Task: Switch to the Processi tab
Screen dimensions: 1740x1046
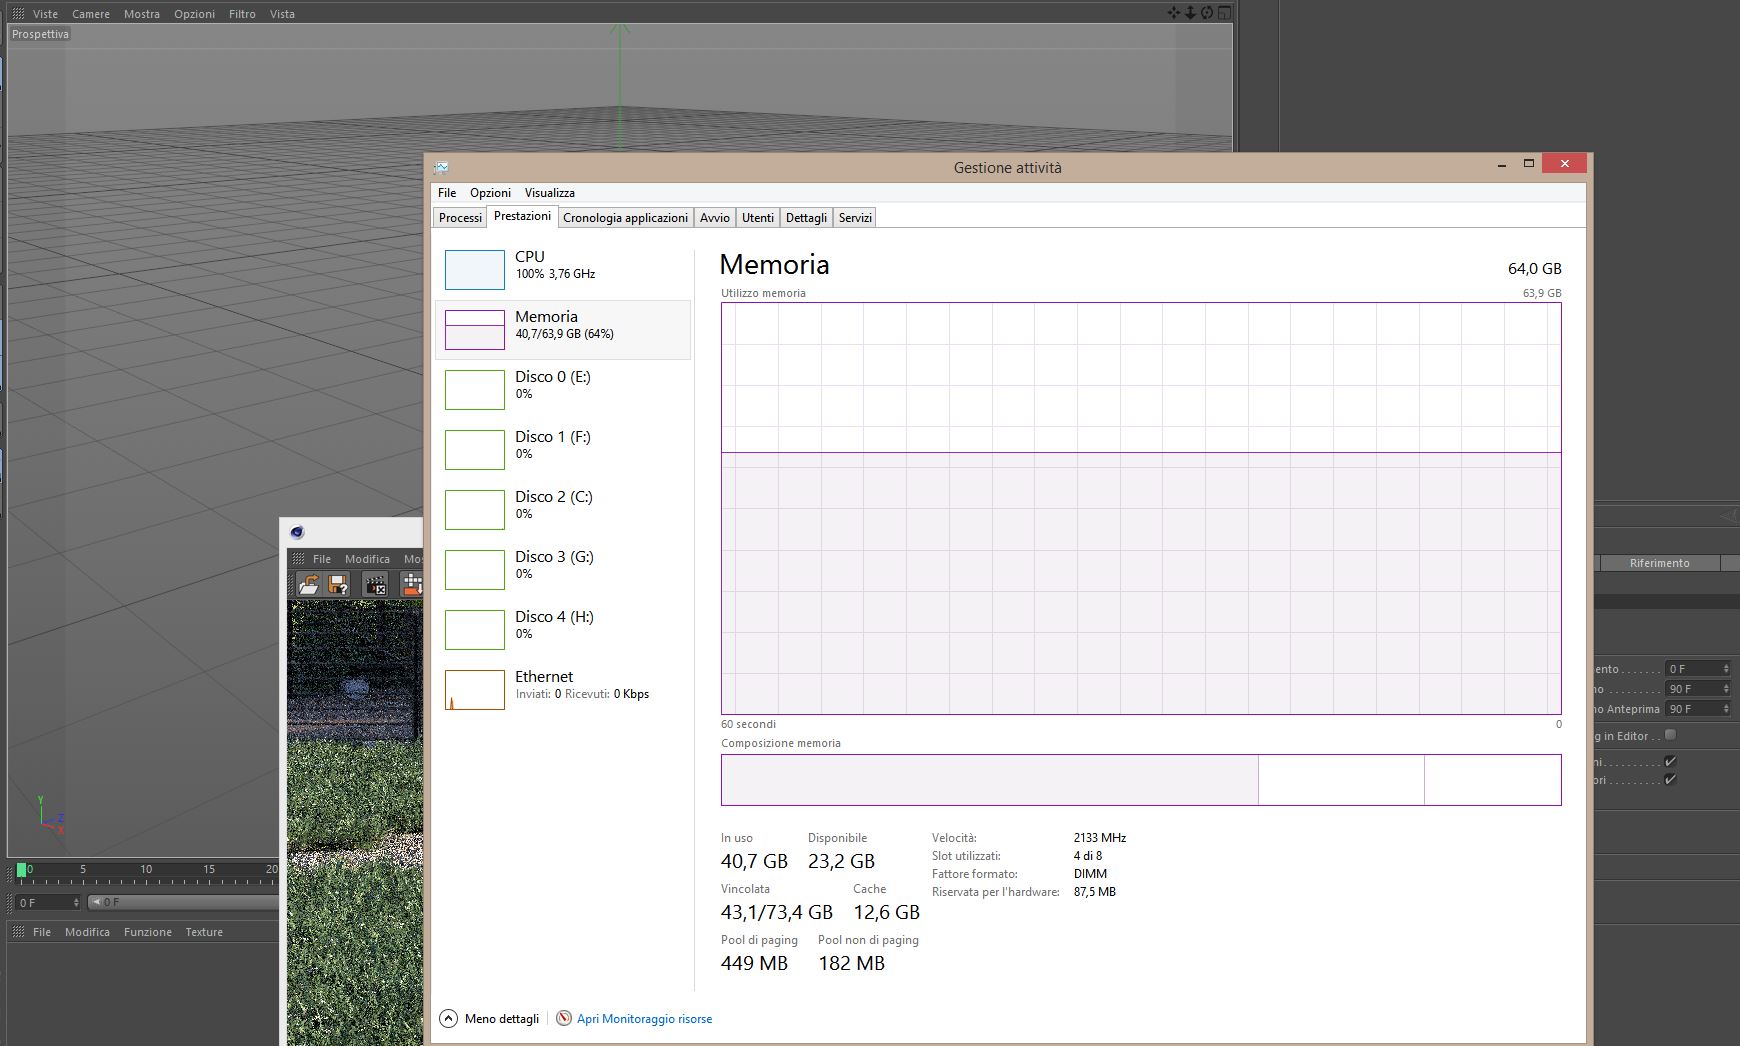Action: click(460, 217)
